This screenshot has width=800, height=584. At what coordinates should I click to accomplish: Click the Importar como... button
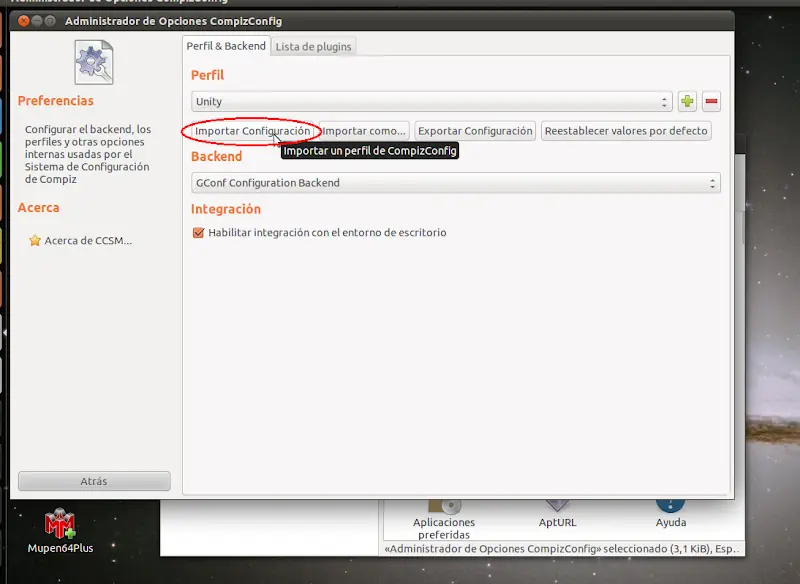click(364, 131)
